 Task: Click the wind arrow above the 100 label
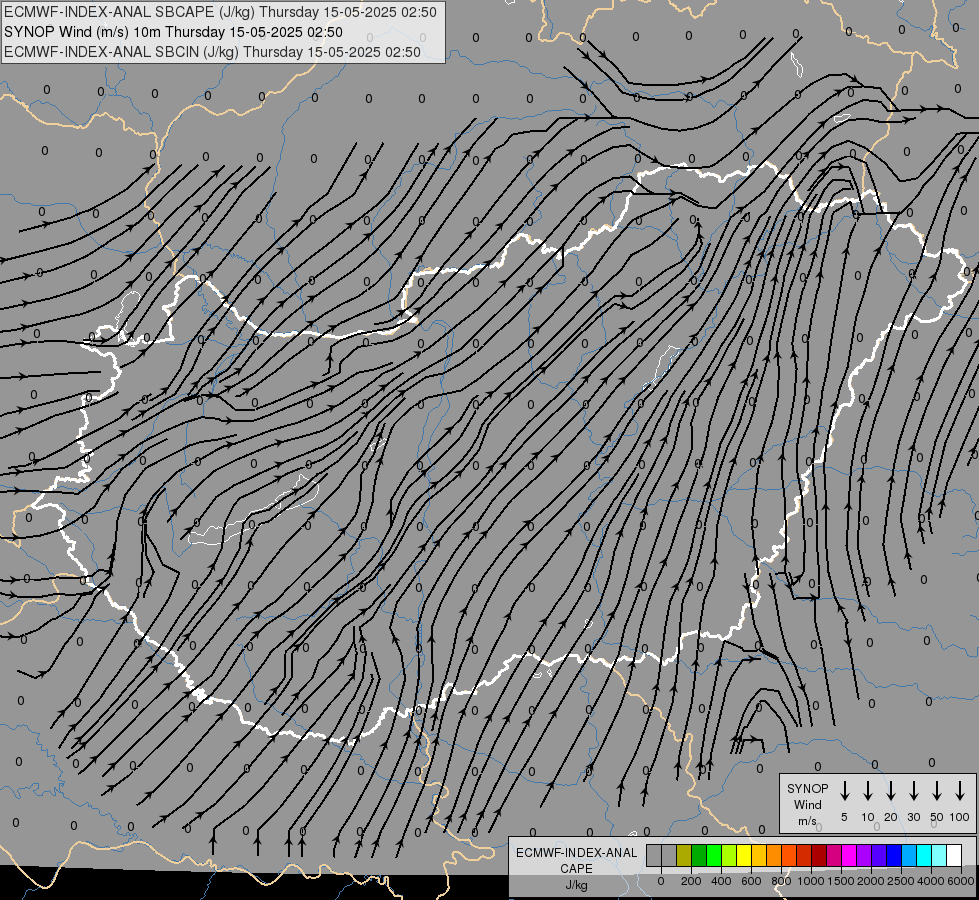click(960, 791)
